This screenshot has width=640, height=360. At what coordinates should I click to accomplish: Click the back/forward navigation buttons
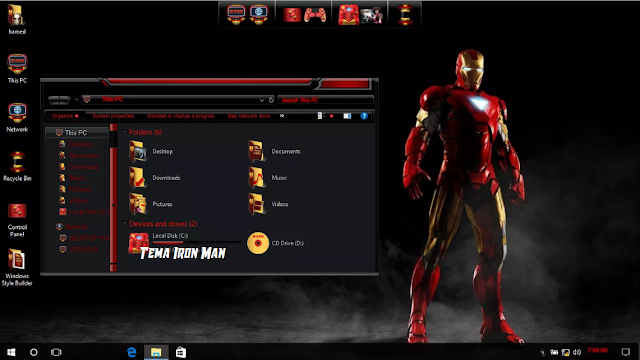(x=59, y=100)
